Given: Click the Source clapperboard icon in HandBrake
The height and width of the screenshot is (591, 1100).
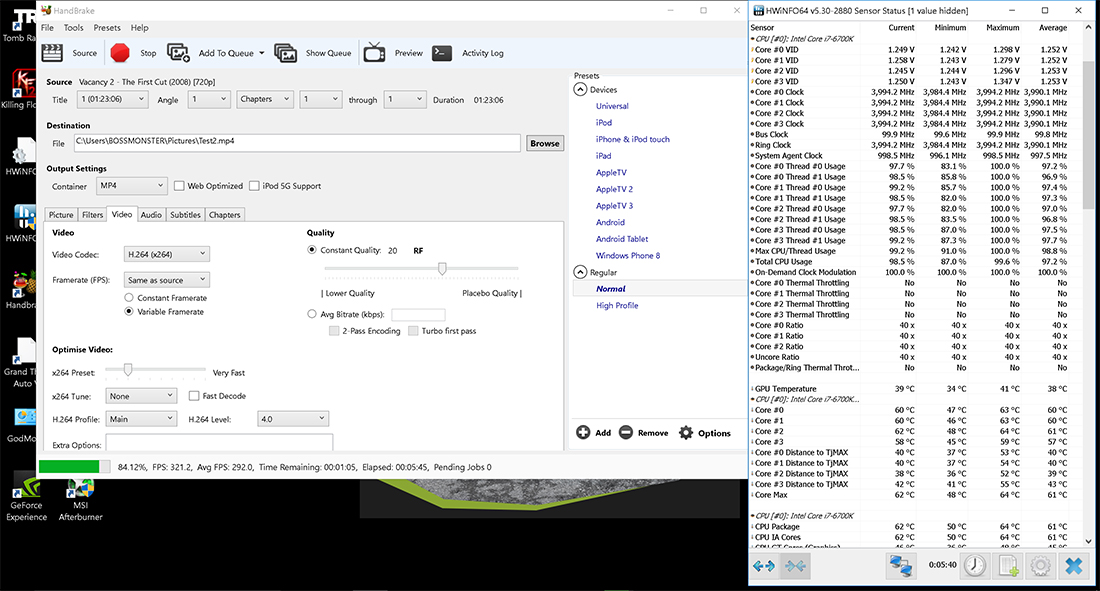Looking at the screenshot, I should 52,53.
